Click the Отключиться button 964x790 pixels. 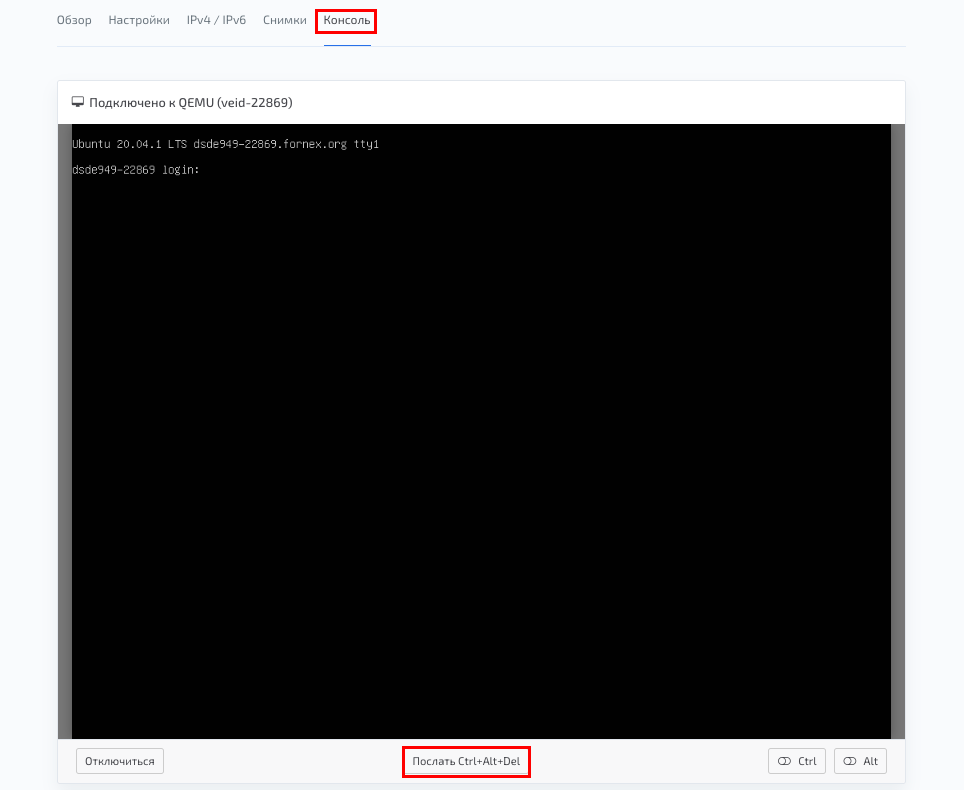coord(120,761)
